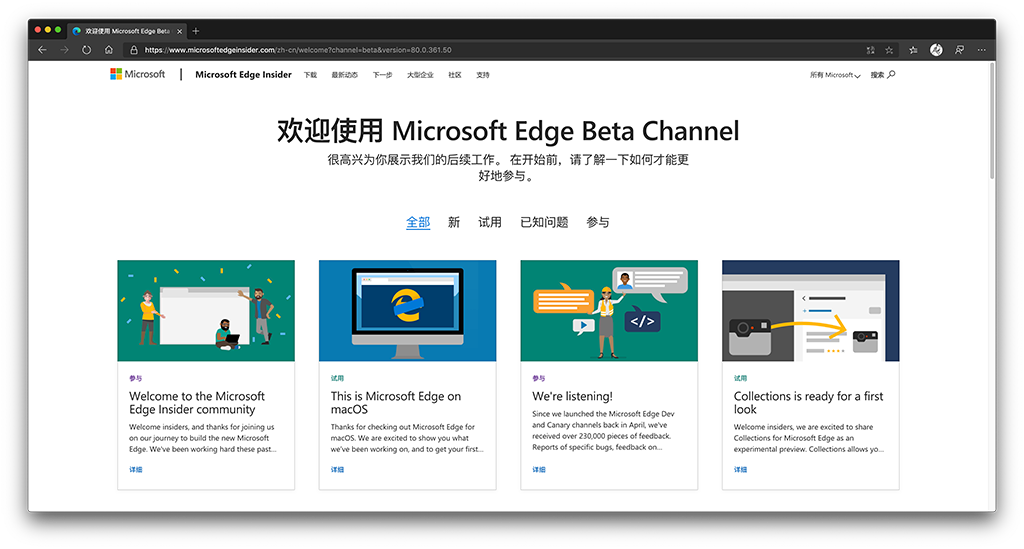
Task: Select the 参与 filter tab
Action: [598, 223]
